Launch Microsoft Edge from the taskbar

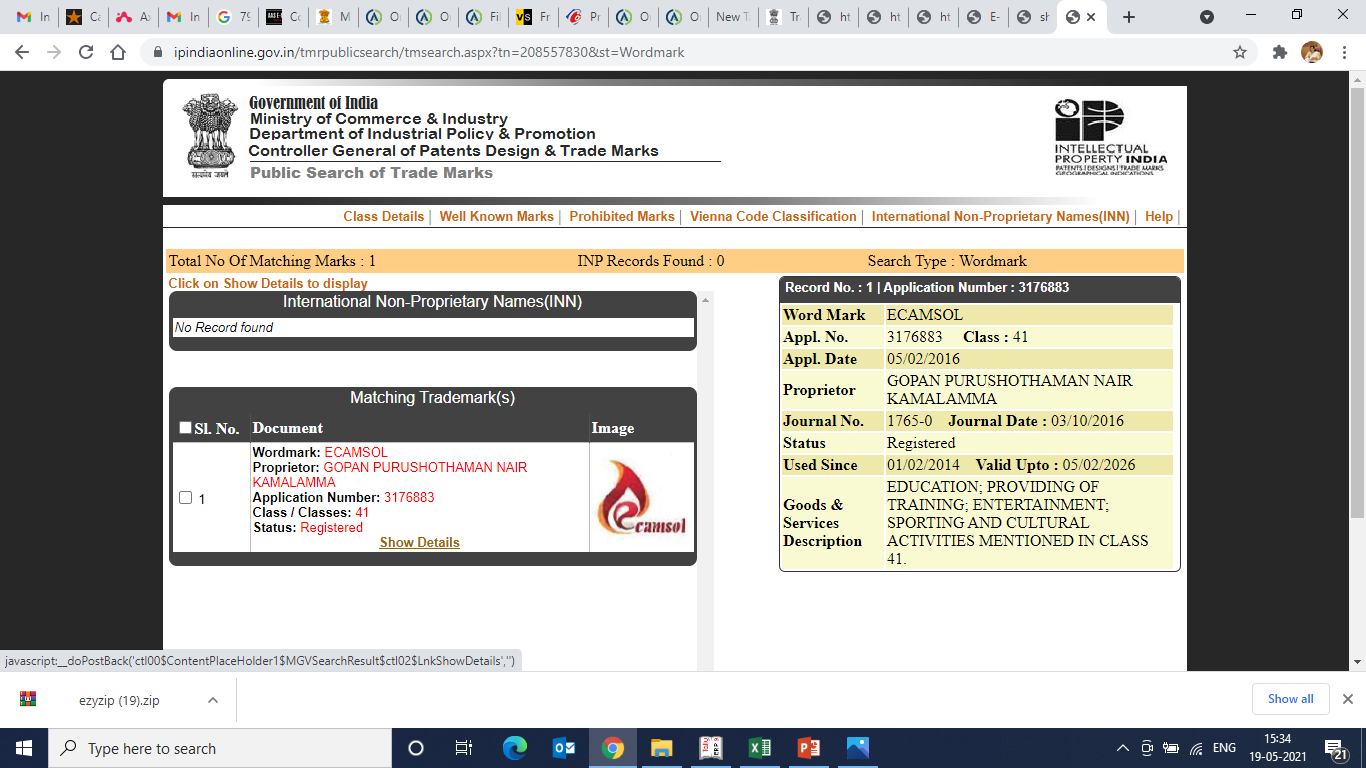(514, 748)
